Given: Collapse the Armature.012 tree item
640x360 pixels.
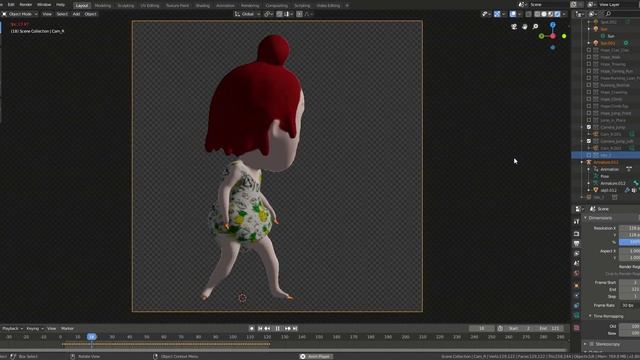Looking at the screenshot, I should pyautogui.click(x=582, y=162).
